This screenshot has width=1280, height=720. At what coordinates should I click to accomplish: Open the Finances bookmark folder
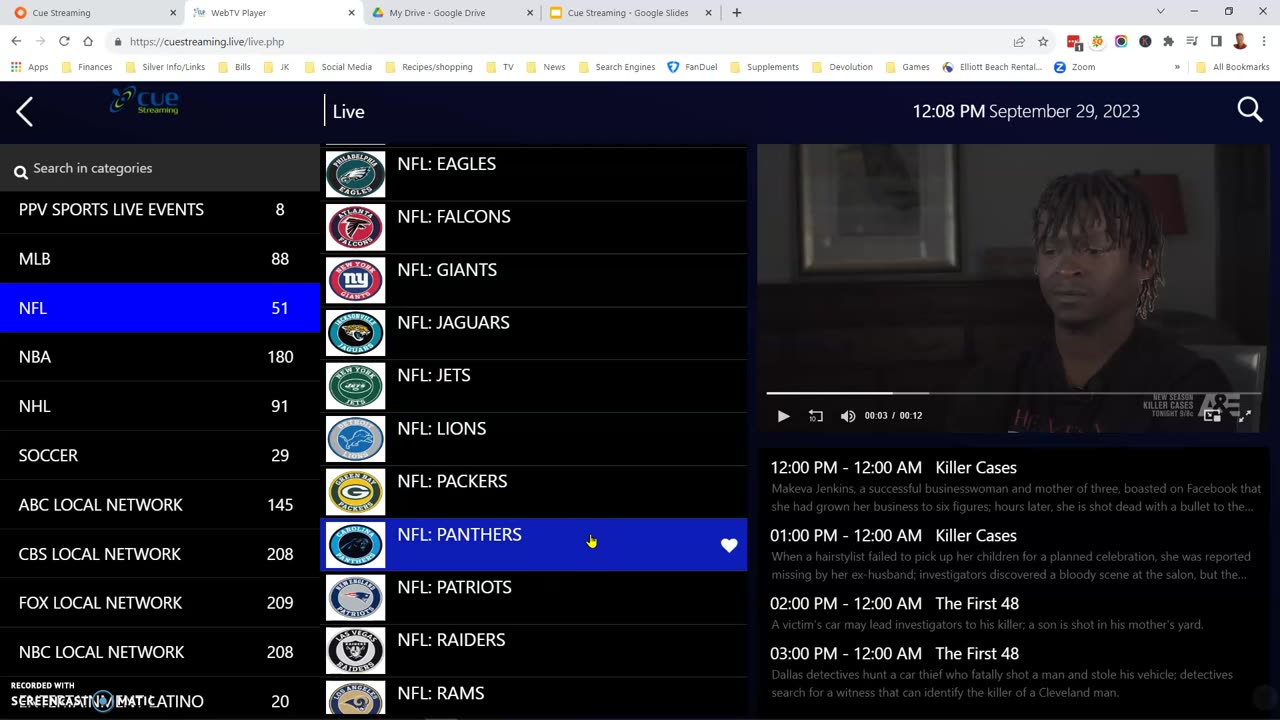coord(87,67)
